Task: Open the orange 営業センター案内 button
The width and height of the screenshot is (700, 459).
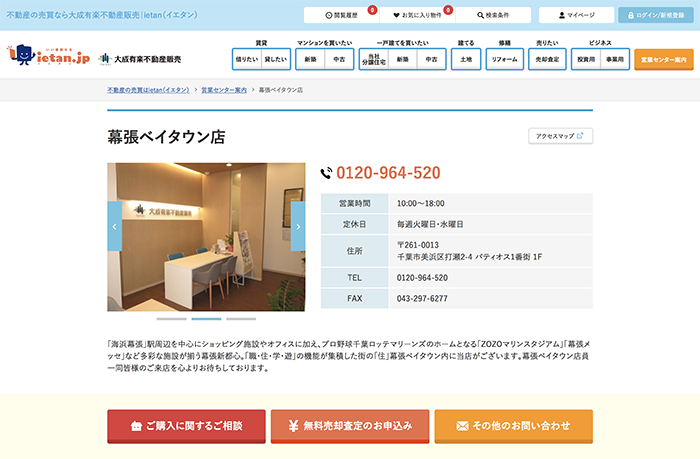Action: coord(664,59)
